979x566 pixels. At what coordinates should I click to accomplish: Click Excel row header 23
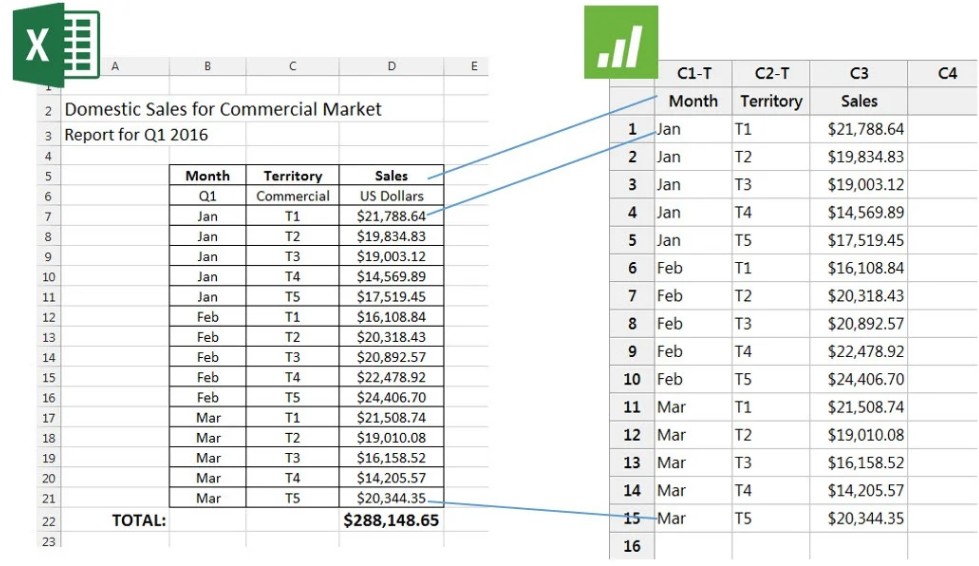[49, 541]
